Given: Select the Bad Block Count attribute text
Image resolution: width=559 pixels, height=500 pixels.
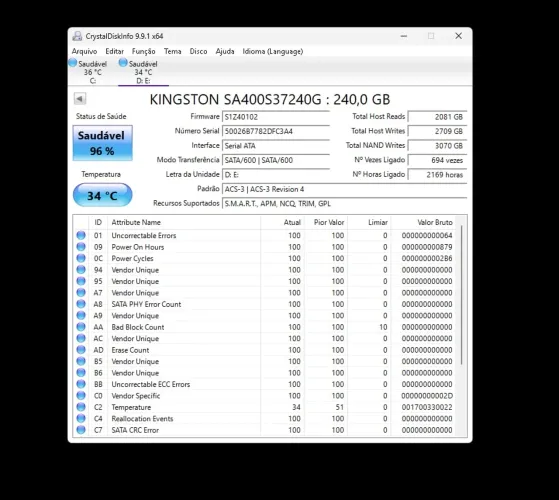Looking at the screenshot, I should [138, 327].
